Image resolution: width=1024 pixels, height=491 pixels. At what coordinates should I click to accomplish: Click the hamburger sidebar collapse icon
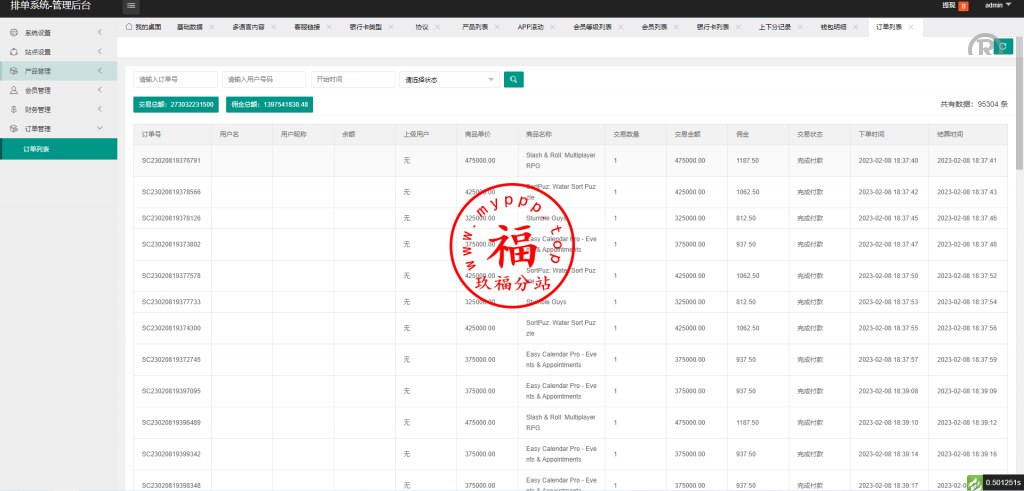131,6
